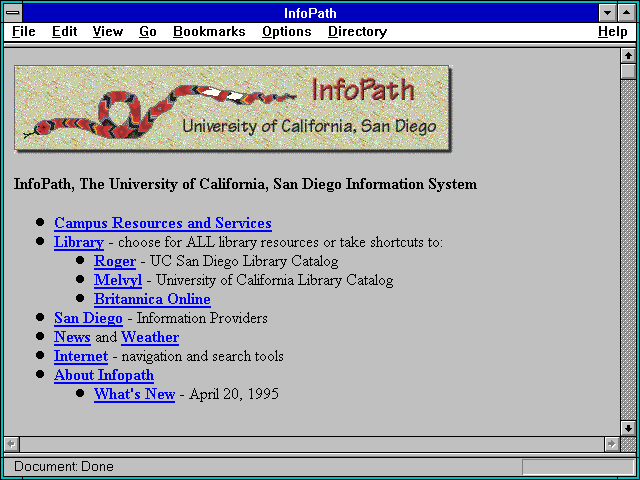Follow the Internet link

tap(81, 356)
